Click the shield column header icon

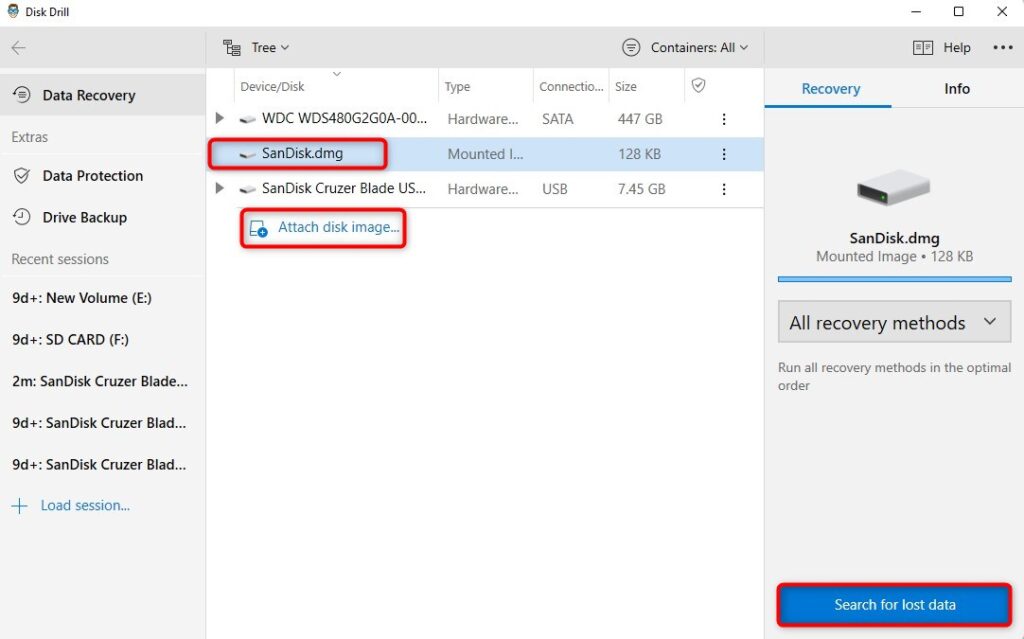[x=697, y=86]
